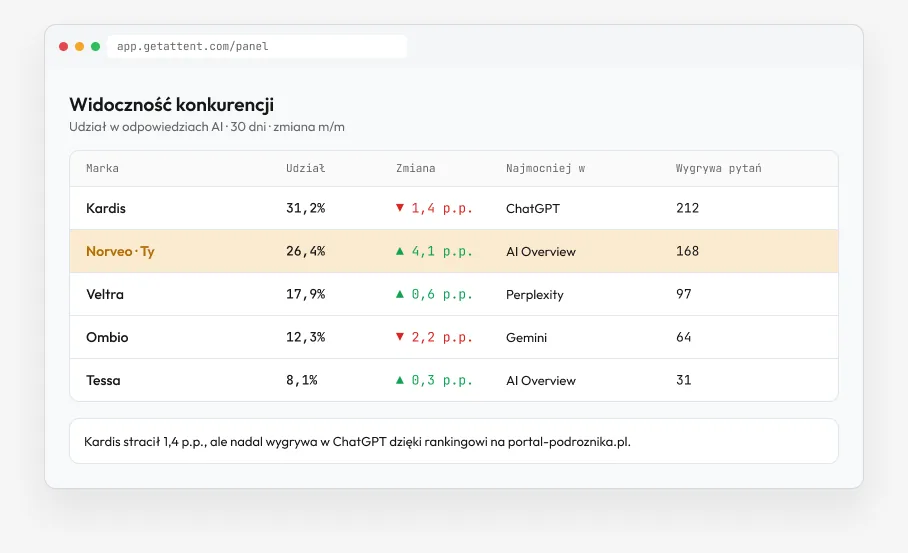Click the 17,9% share value
The image size is (908, 553).
[306, 294]
